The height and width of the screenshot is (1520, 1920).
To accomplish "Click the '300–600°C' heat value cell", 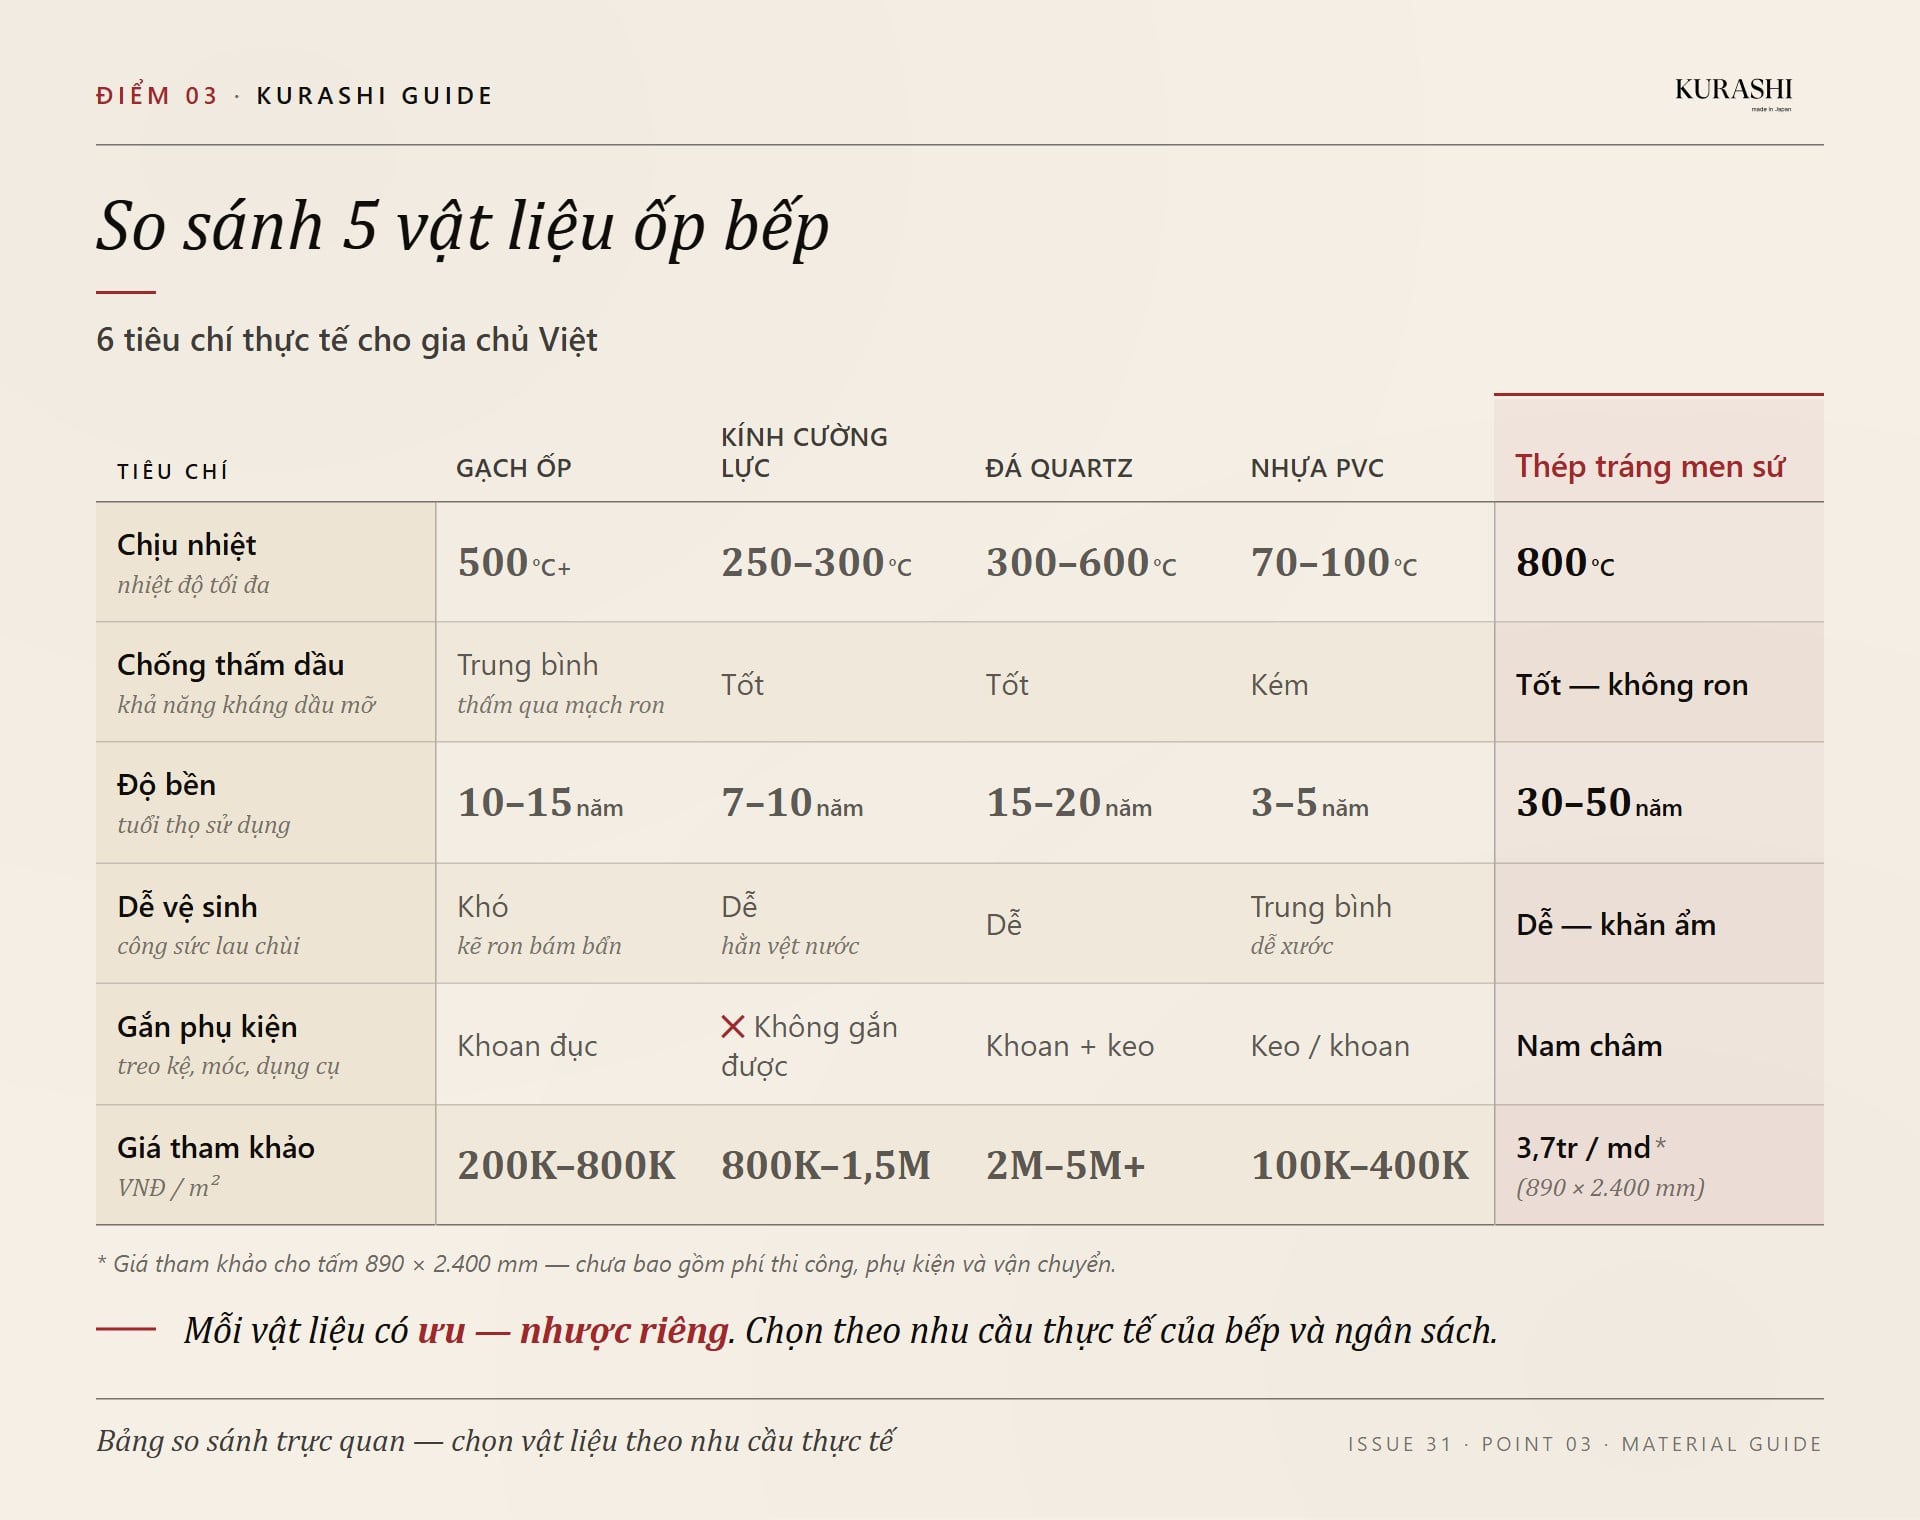I will tap(1081, 563).
